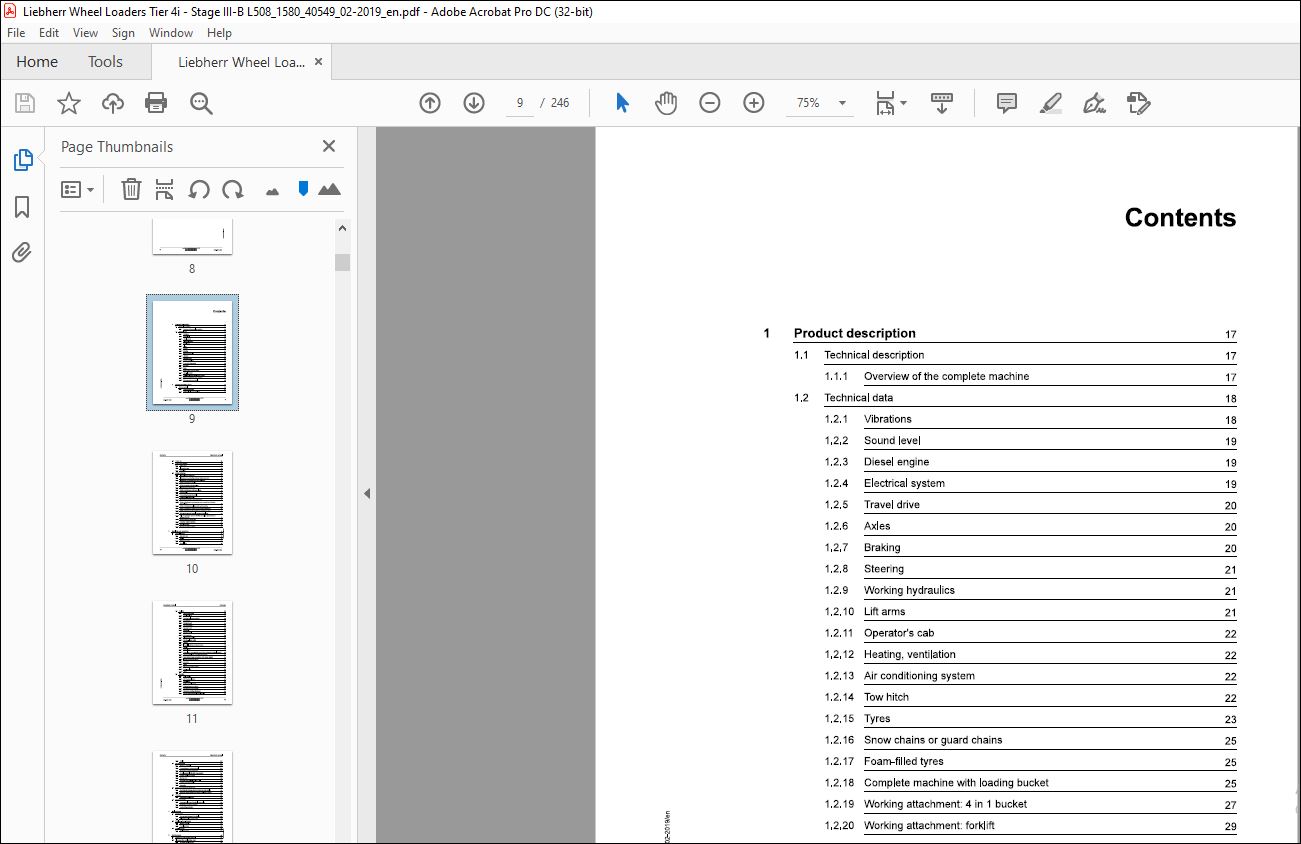The image size is (1301, 844).
Task: Zoom out with the minus button
Action: (710, 103)
